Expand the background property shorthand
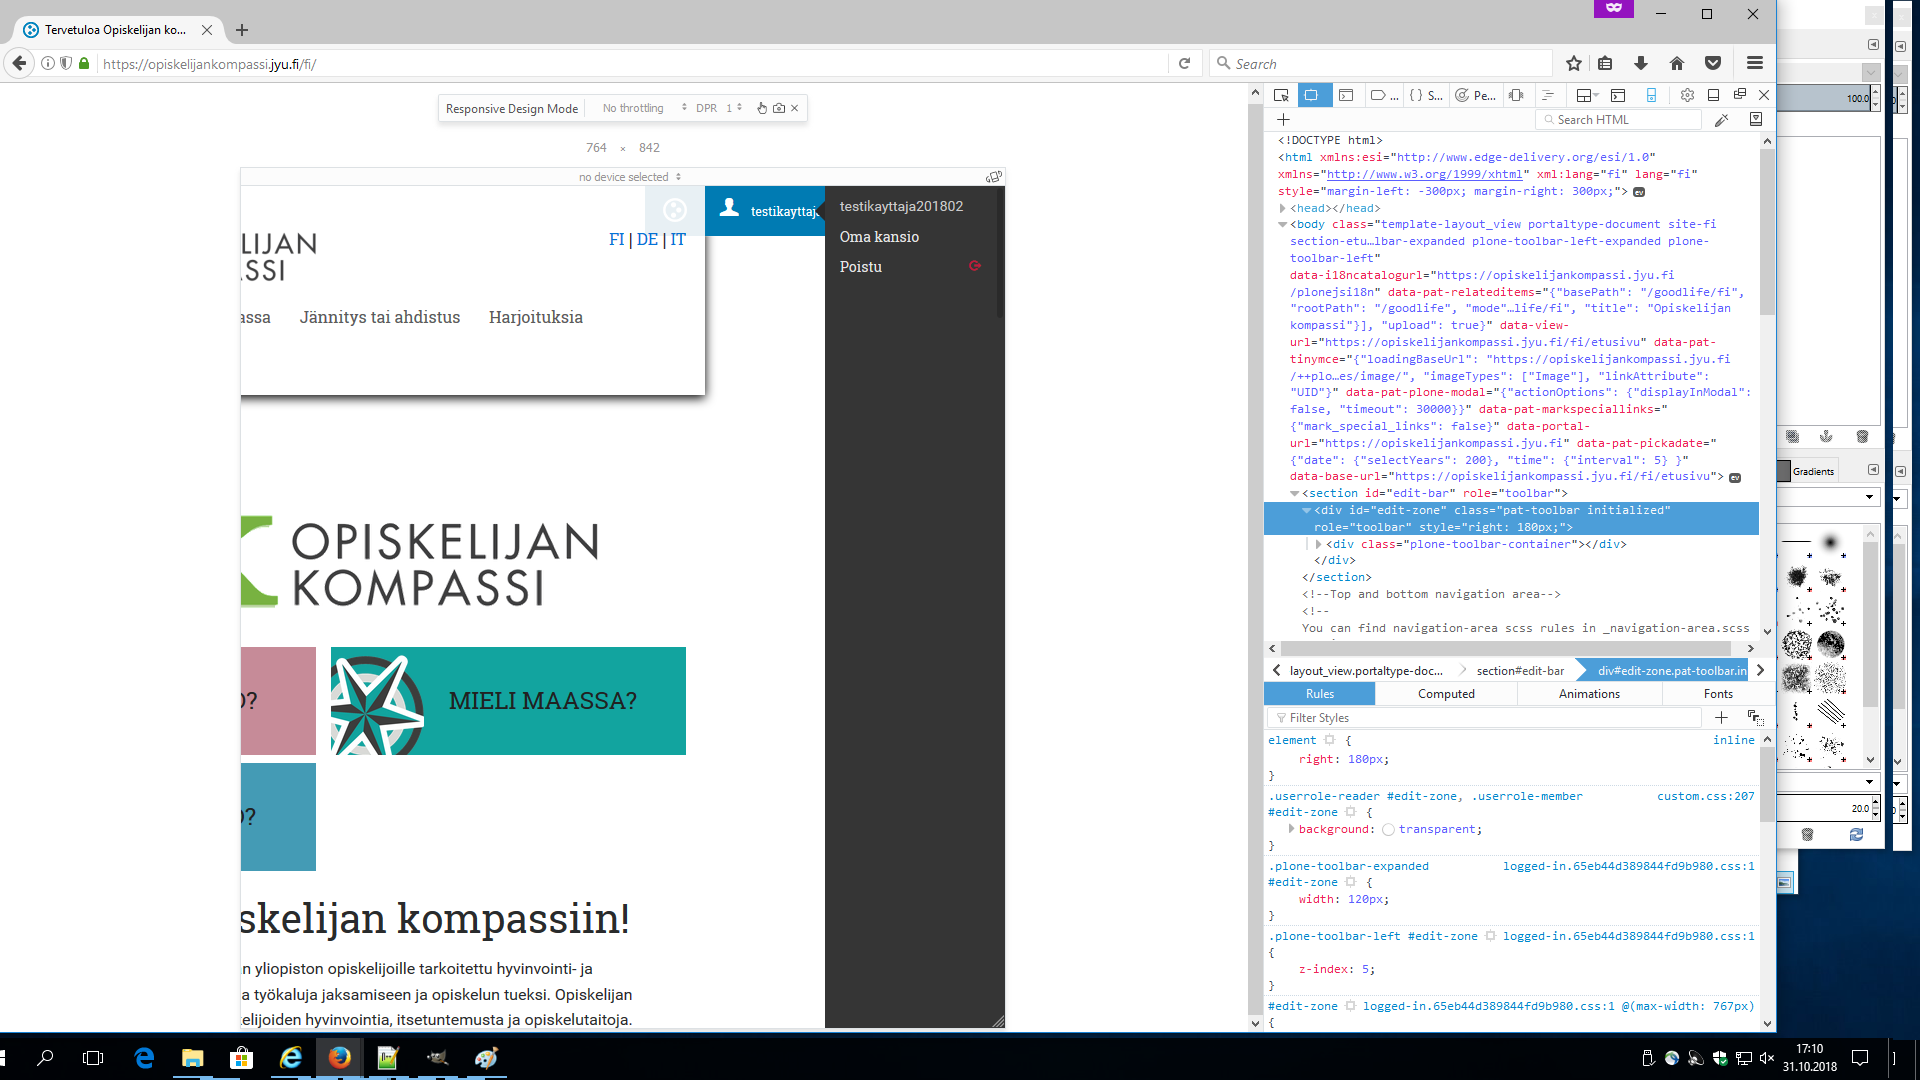 click(1291, 829)
